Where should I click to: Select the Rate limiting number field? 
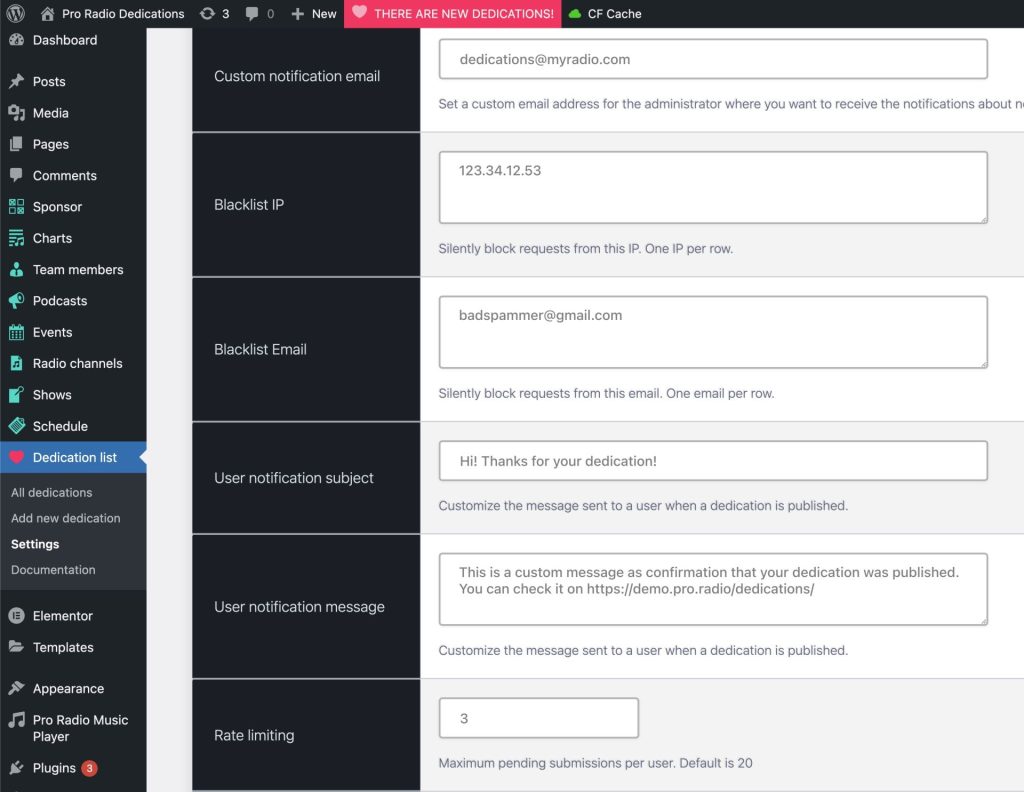pyautogui.click(x=538, y=718)
